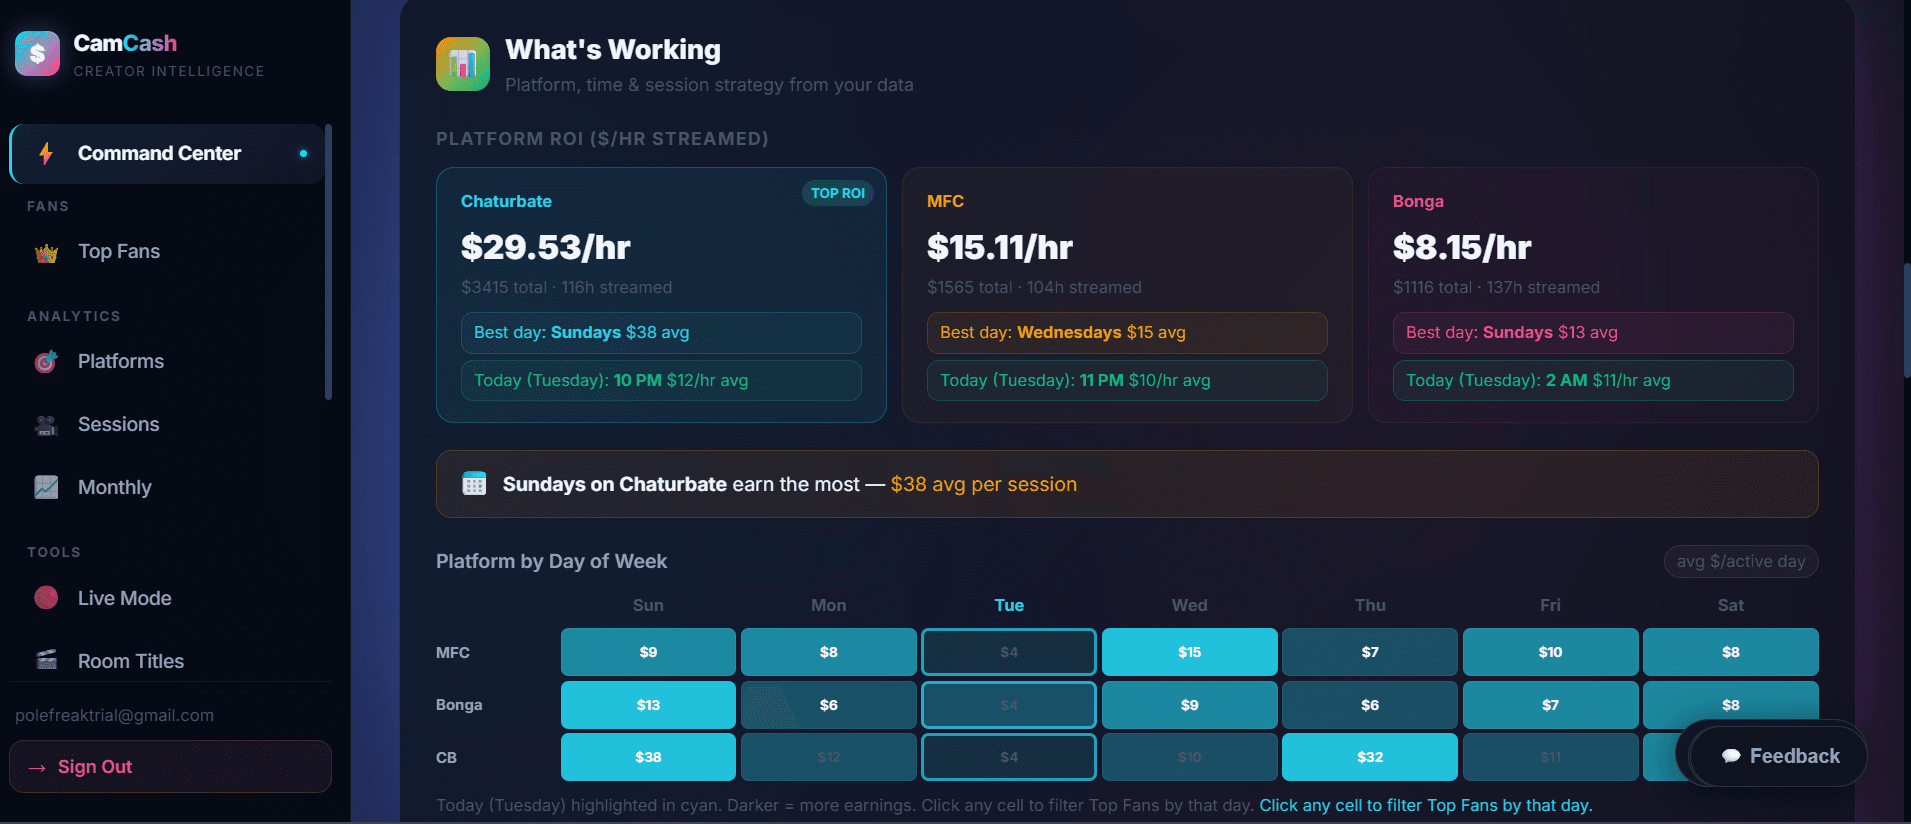1911x824 pixels.
Task: Click the $29.53/hr Chaturbate rate
Action: pyautogui.click(x=545, y=247)
